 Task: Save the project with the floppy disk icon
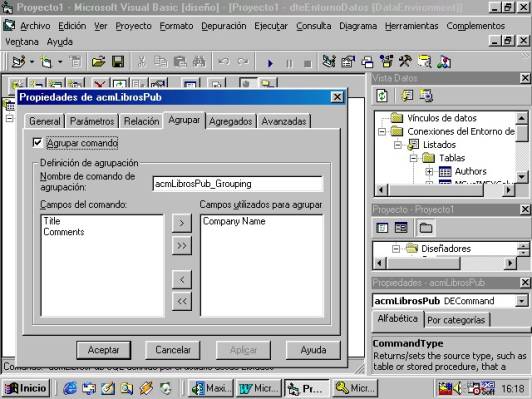pos(118,62)
